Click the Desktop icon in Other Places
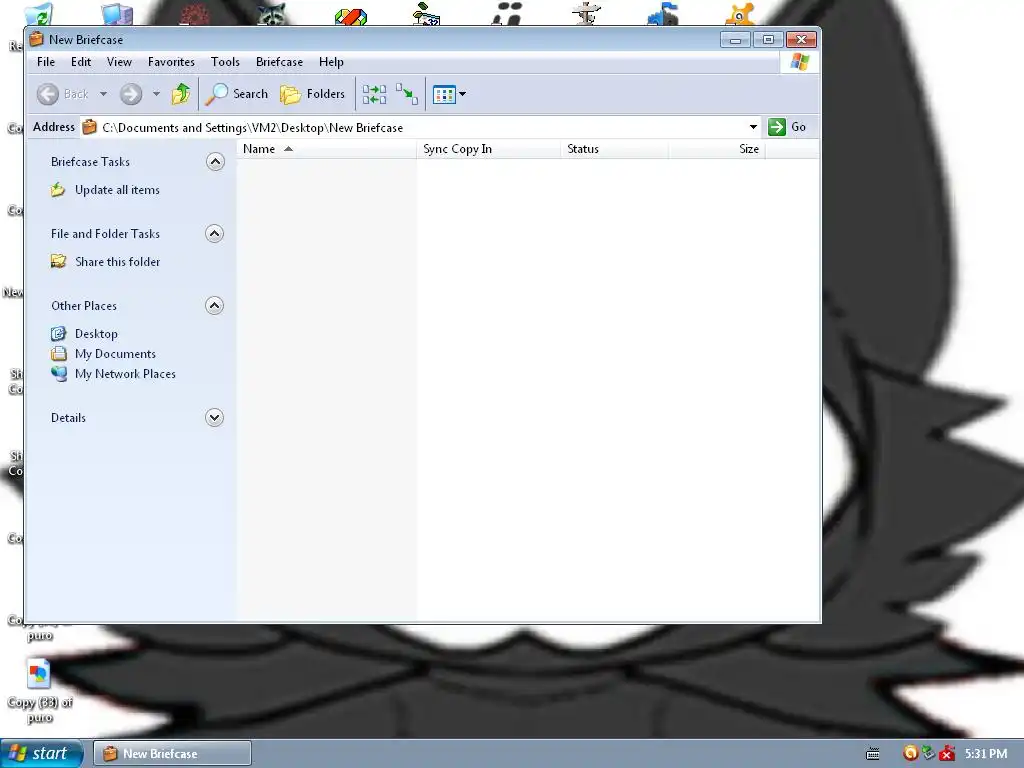This screenshot has width=1024, height=768. pos(58,334)
